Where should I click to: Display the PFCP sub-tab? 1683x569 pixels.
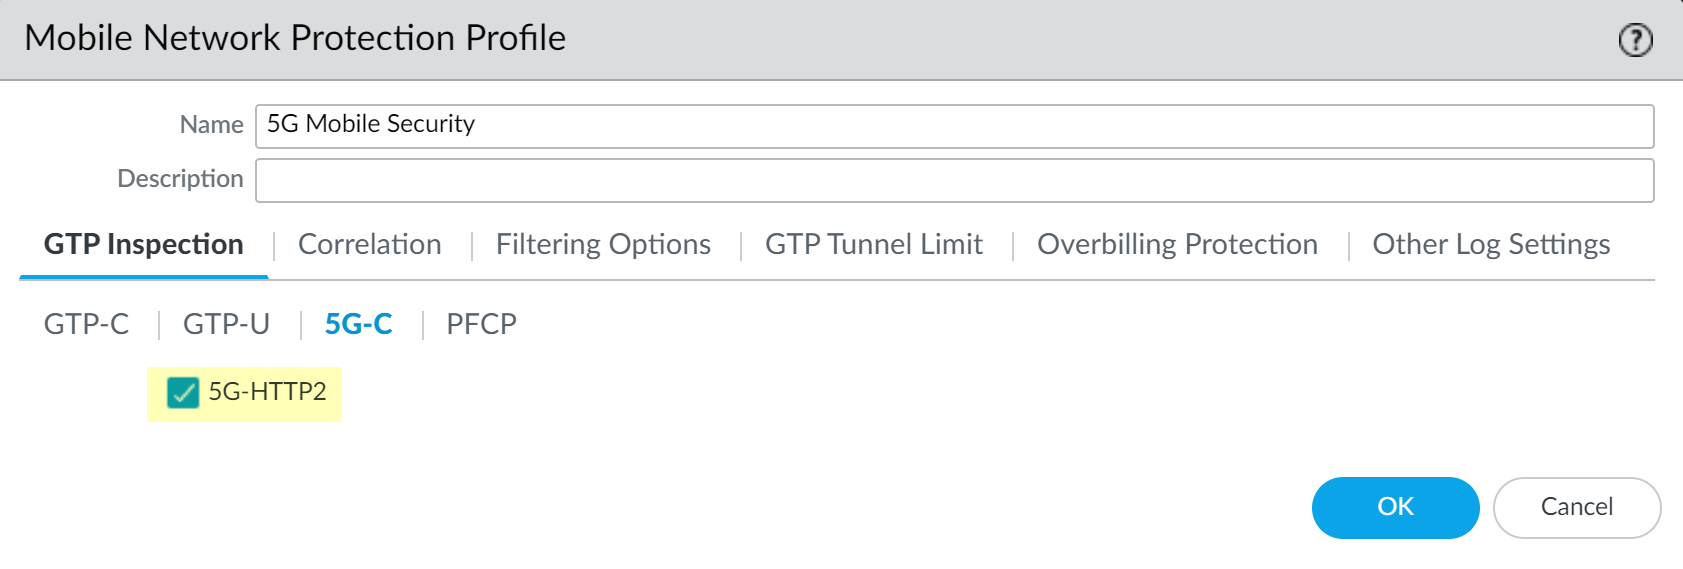(481, 324)
